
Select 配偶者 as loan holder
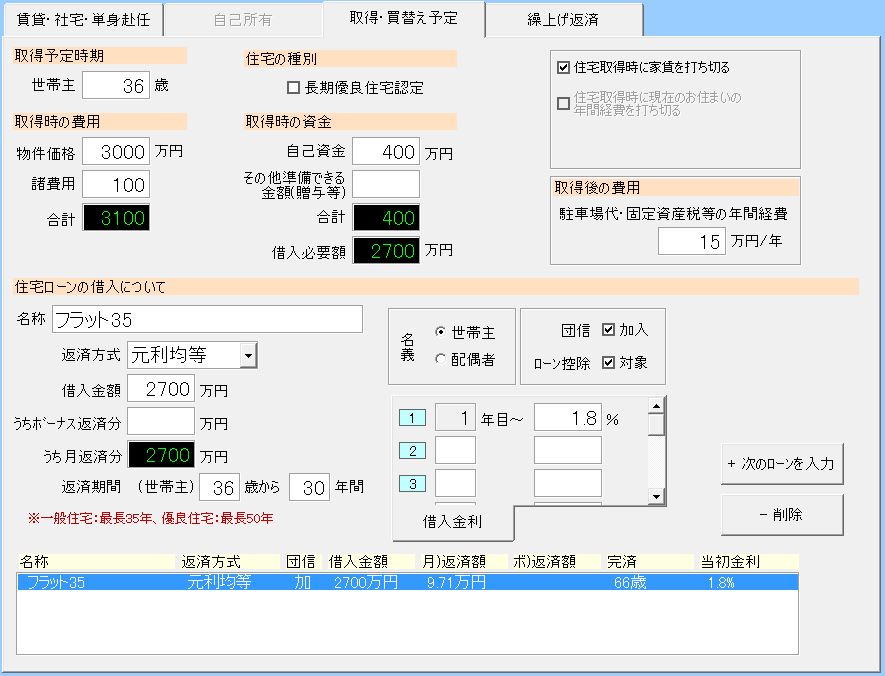(440, 359)
